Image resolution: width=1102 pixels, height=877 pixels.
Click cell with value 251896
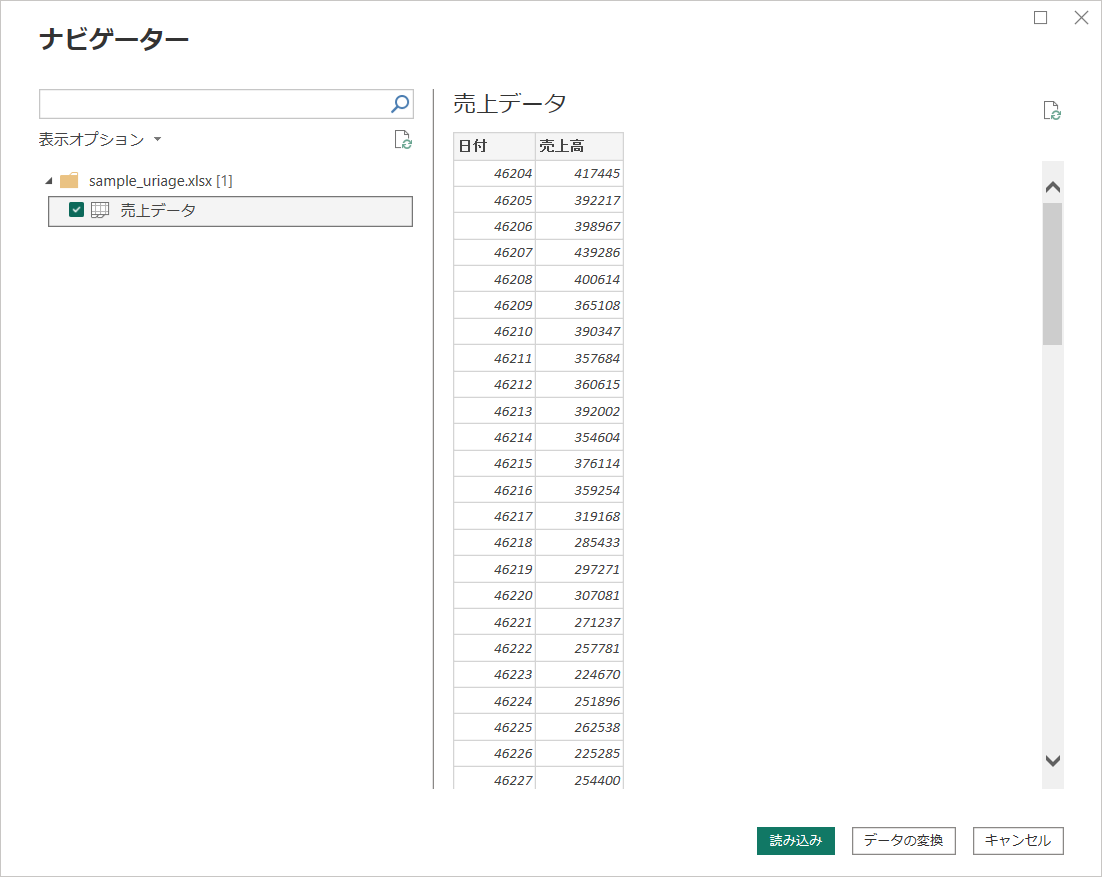(x=579, y=701)
